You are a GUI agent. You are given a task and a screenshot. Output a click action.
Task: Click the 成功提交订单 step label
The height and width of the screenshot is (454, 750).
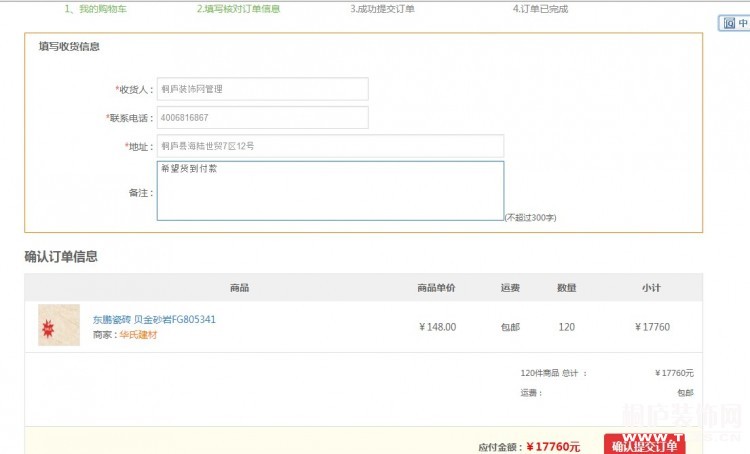[382, 9]
